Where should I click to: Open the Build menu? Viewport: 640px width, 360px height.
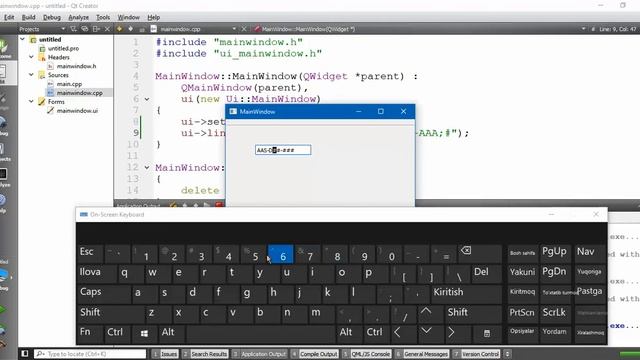point(28,17)
